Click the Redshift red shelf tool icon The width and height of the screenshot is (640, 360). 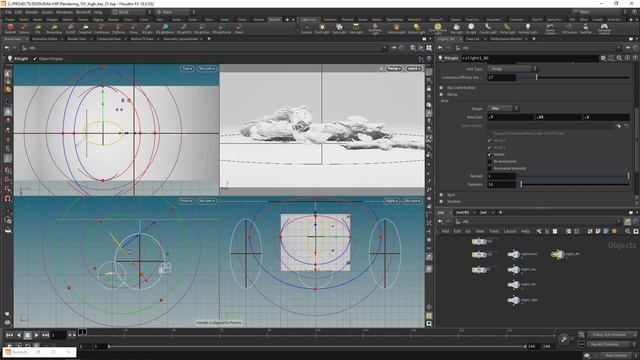coord(10,29)
